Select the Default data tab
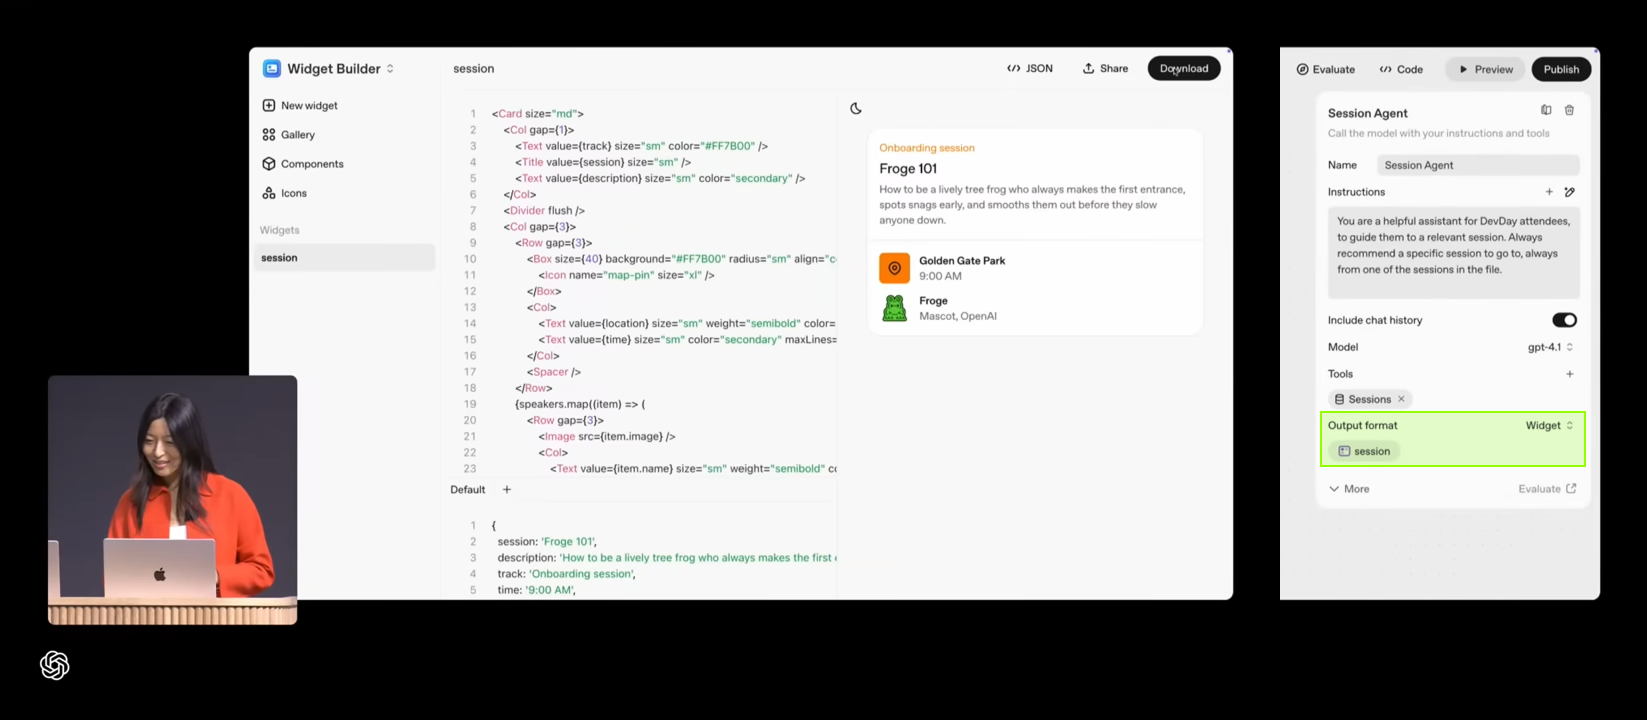This screenshot has height=720, width=1647. point(467,489)
